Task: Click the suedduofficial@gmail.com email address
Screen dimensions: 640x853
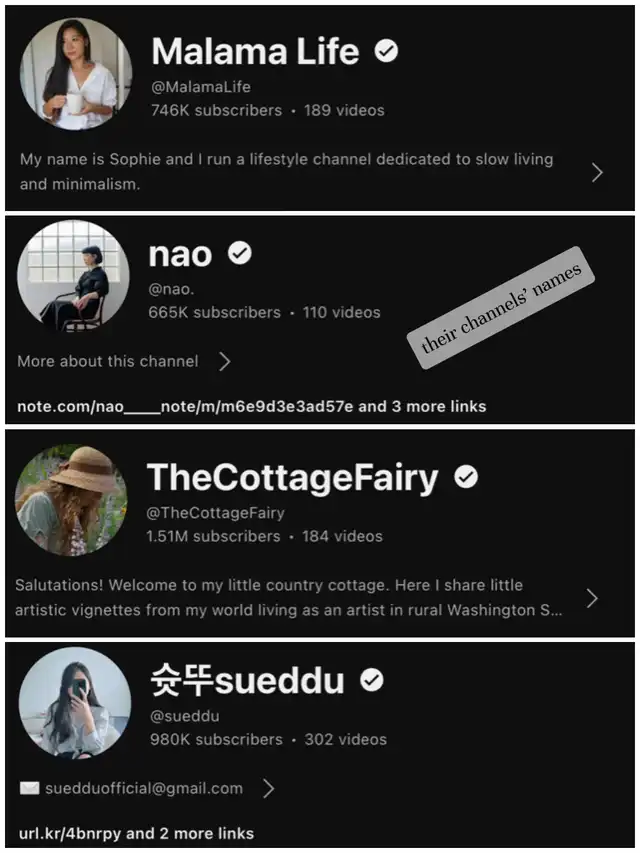Action: click(144, 788)
